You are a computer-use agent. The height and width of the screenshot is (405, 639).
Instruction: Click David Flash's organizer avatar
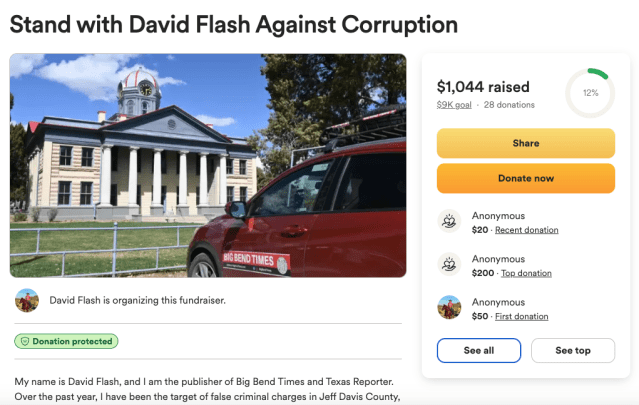[x=27, y=300]
